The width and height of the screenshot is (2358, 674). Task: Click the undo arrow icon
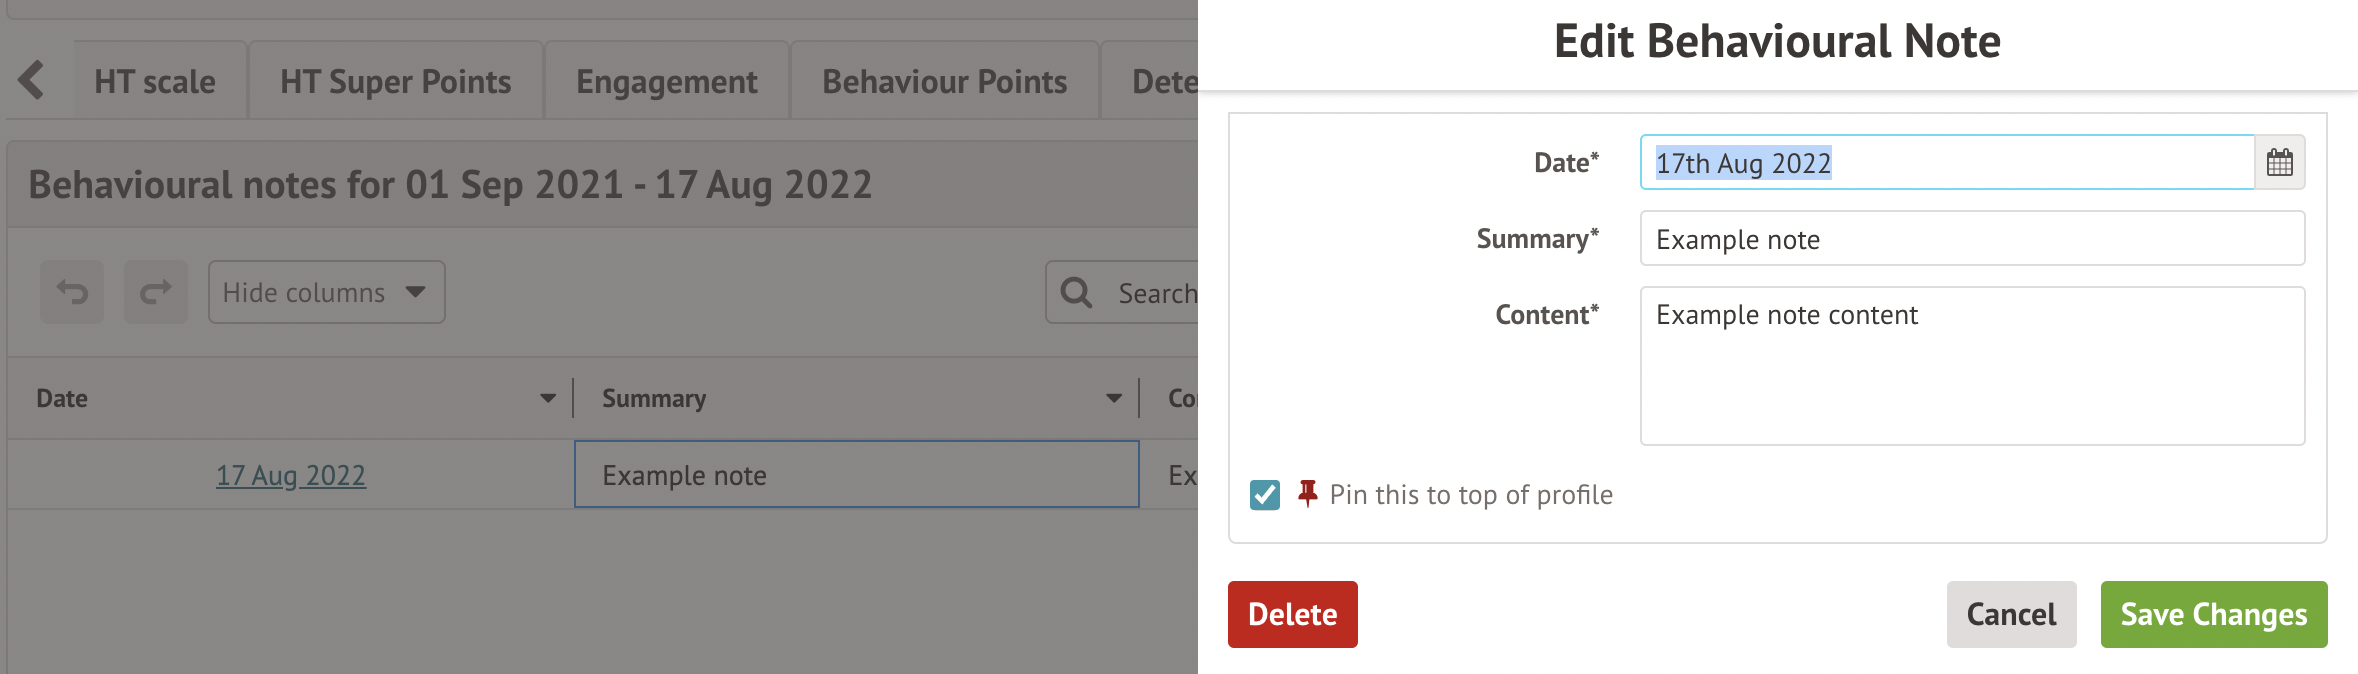click(x=72, y=292)
